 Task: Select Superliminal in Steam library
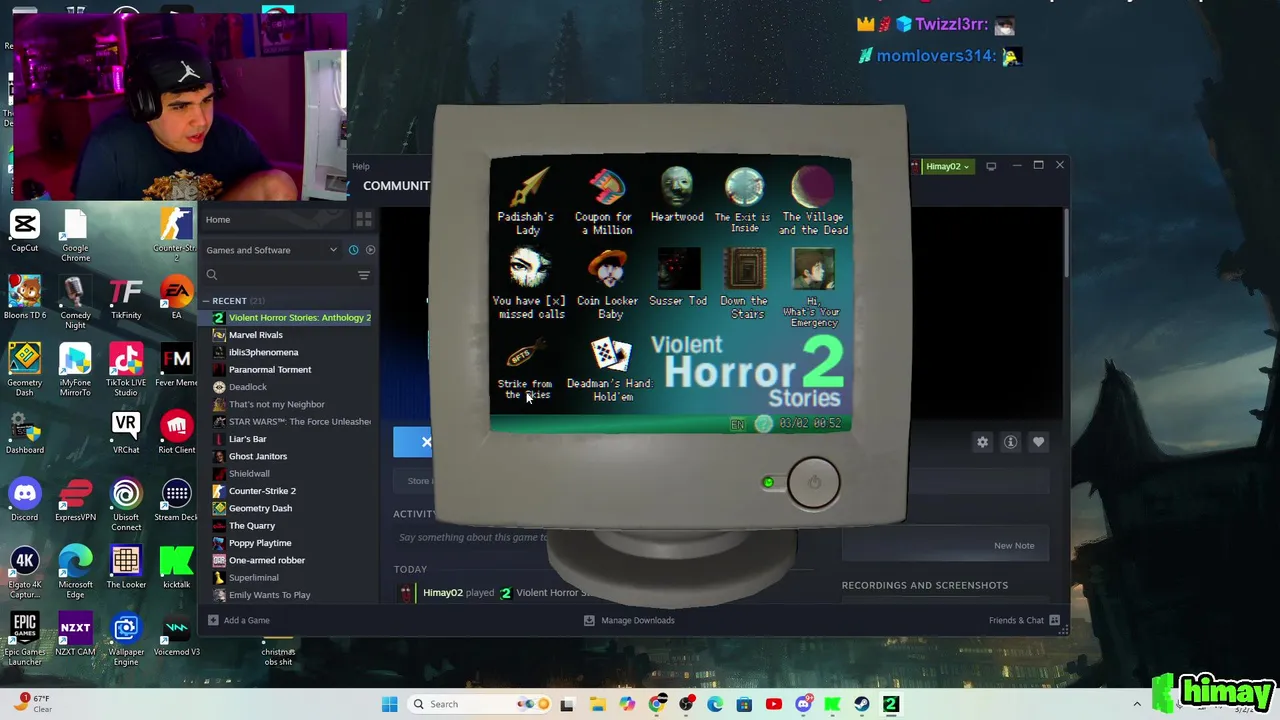click(x=254, y=577)
